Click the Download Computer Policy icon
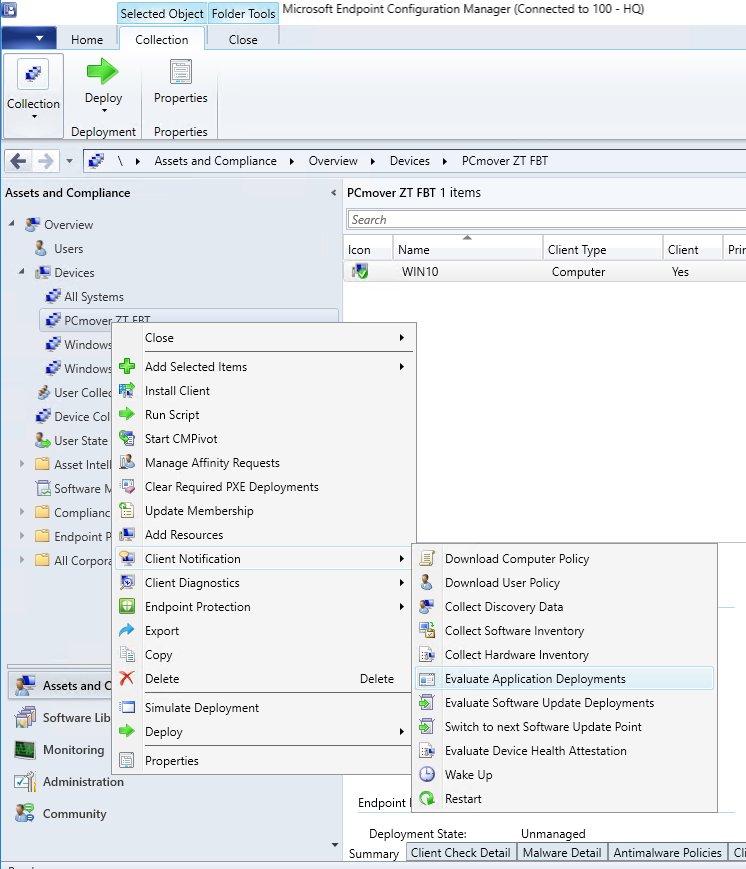Image resolution: width=746 pixels, height=869 pixels. pos(427,559)
